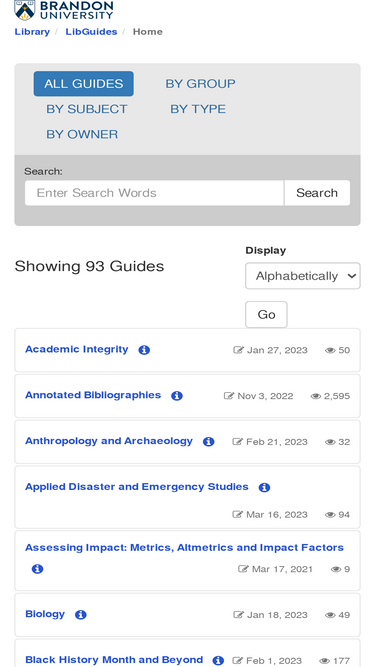The width and height of the screenshot is (375, 667).
Task: Open info icon under Assessing Impact guide
Action: pos(37,569)
